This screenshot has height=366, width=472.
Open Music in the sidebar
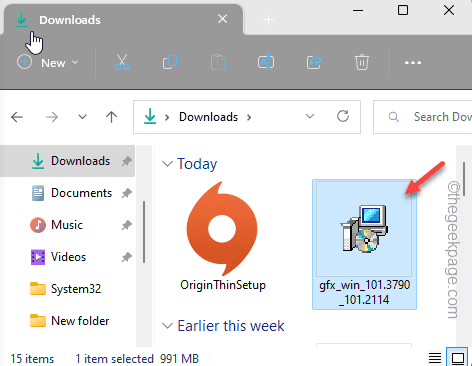[x=67, y=225]
